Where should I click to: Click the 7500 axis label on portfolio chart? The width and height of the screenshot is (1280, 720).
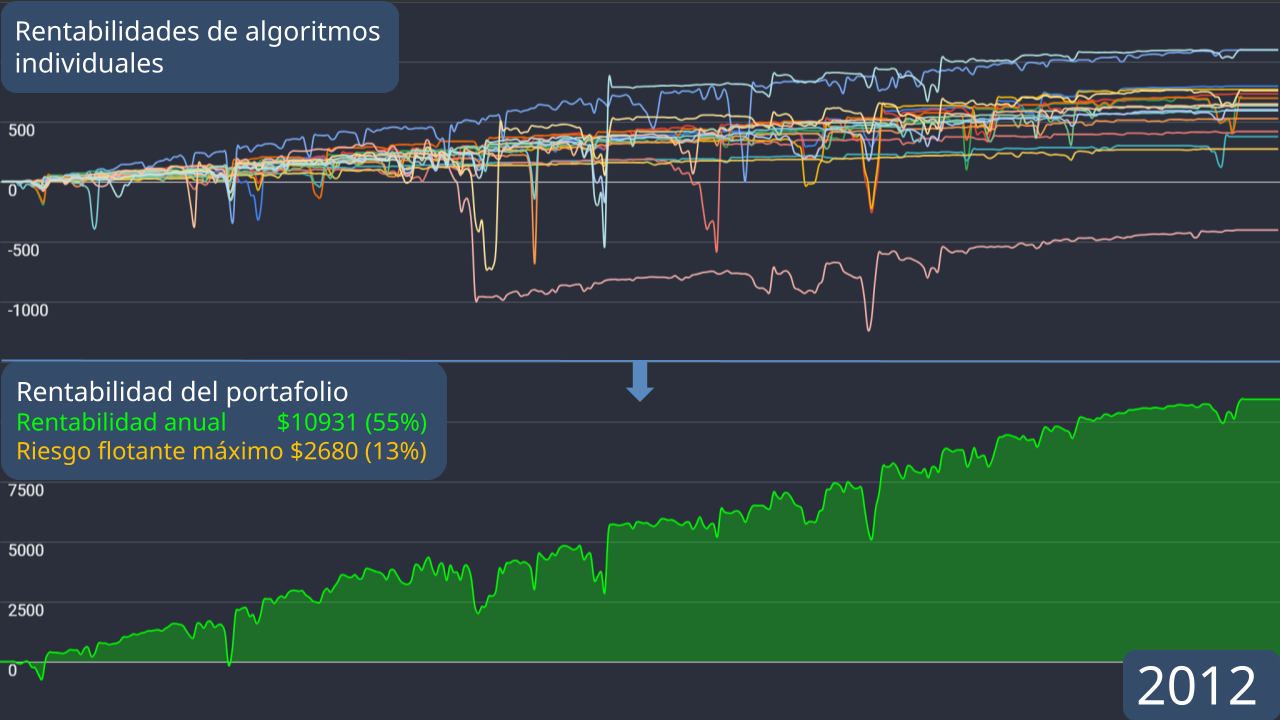25,490
